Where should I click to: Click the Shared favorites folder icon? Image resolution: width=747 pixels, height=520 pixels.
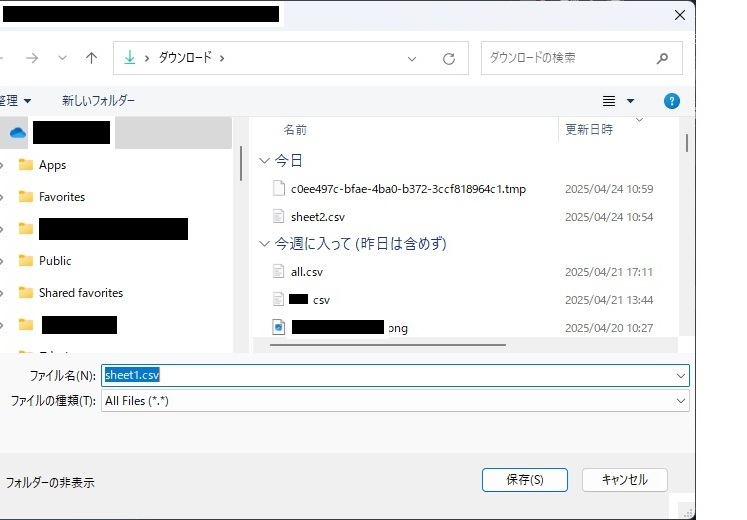[25, 292]
